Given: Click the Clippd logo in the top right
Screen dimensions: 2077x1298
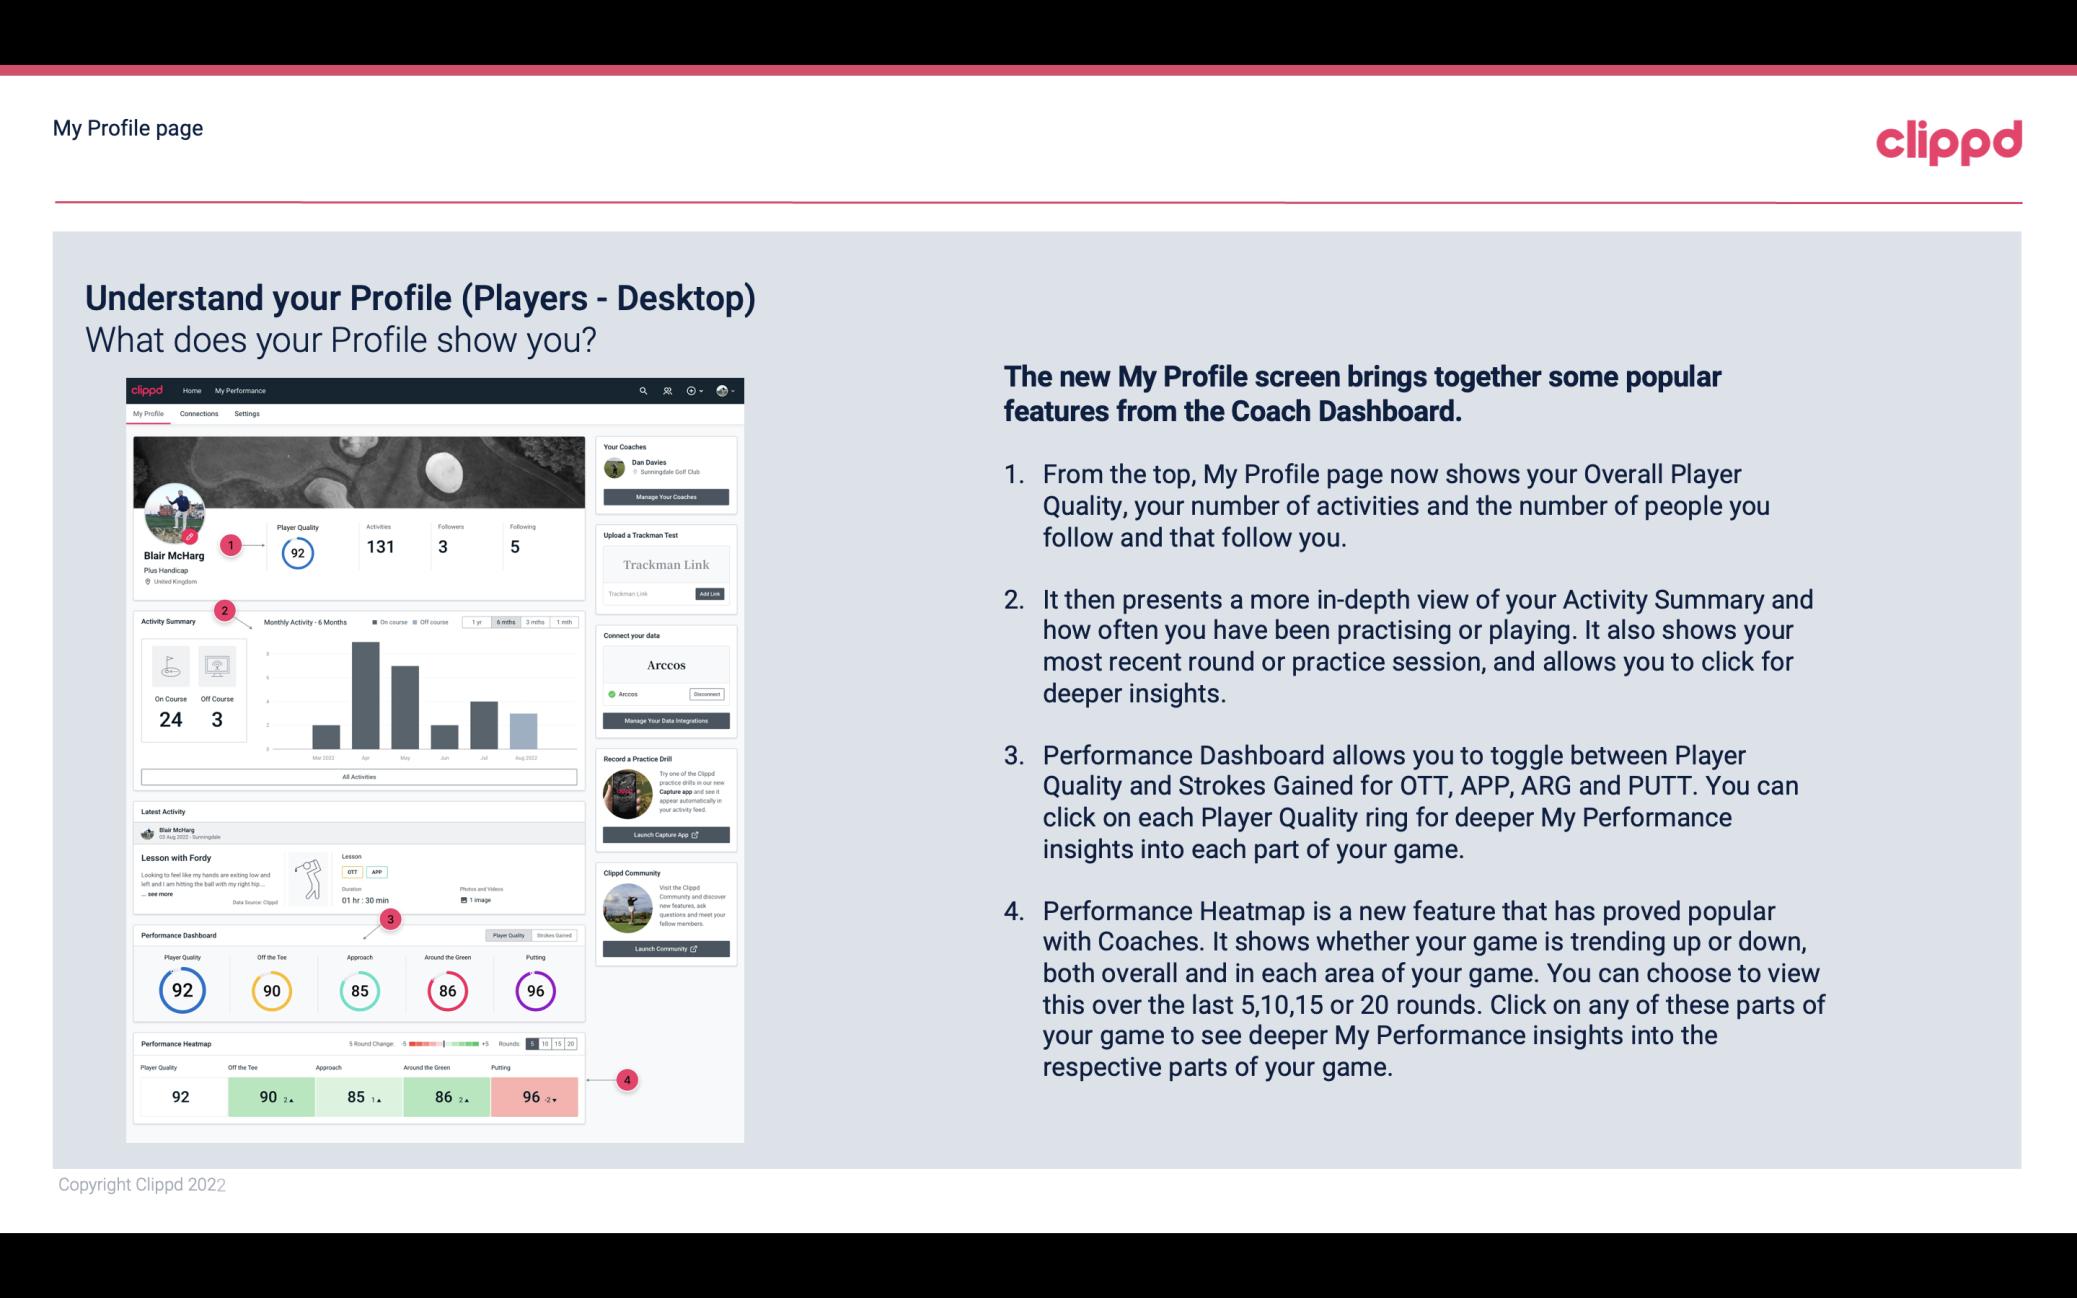Looking at the screenshot, I should (x=1948, y=141).
